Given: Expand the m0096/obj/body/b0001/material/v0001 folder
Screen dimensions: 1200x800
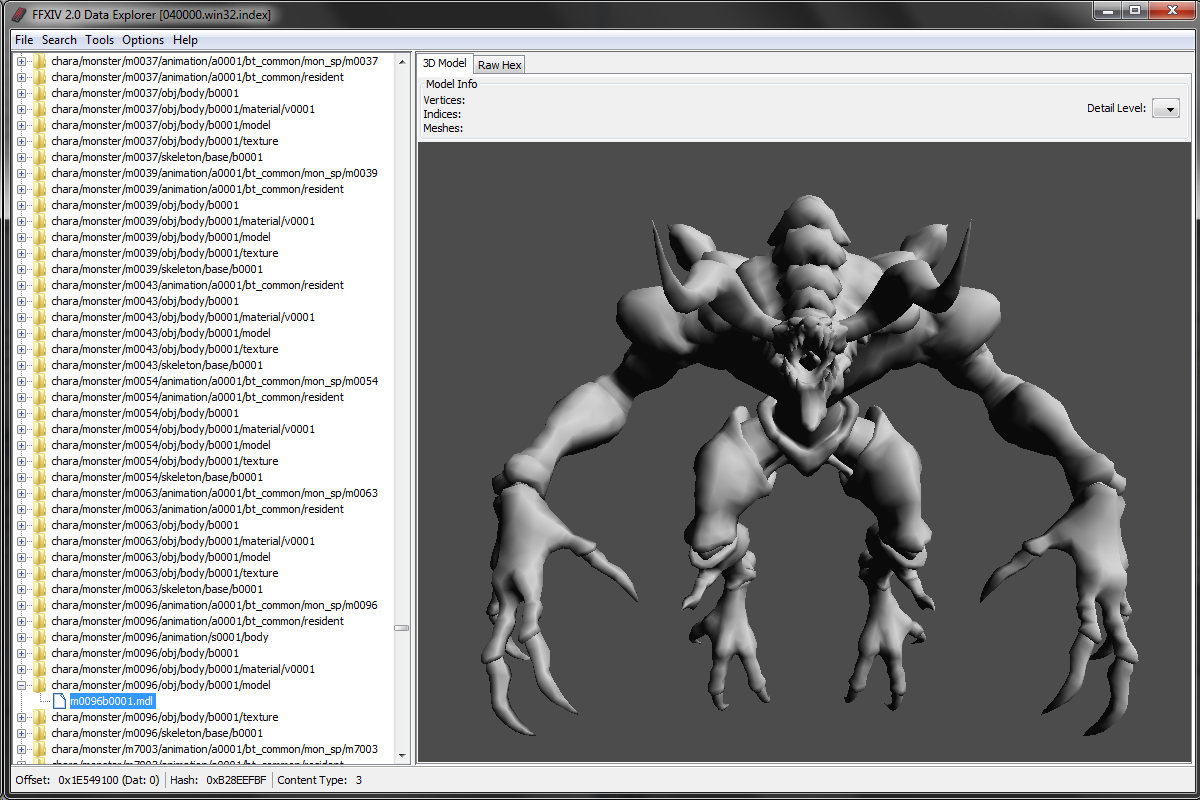Looking at the screenshot, I should pos(22,669).
